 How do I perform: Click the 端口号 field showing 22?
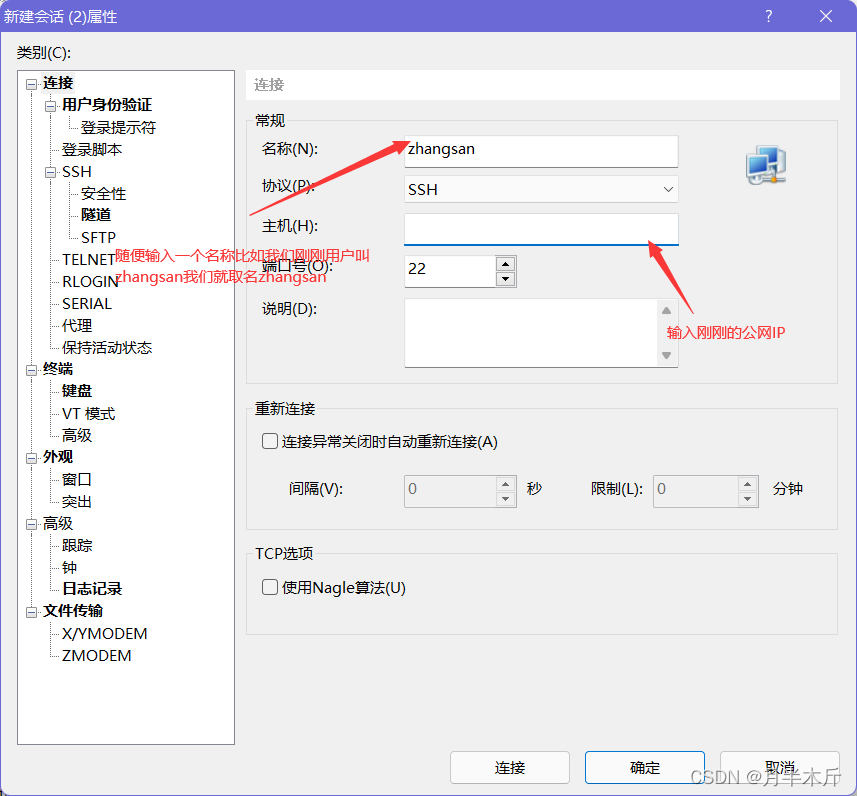coord(450,271)
